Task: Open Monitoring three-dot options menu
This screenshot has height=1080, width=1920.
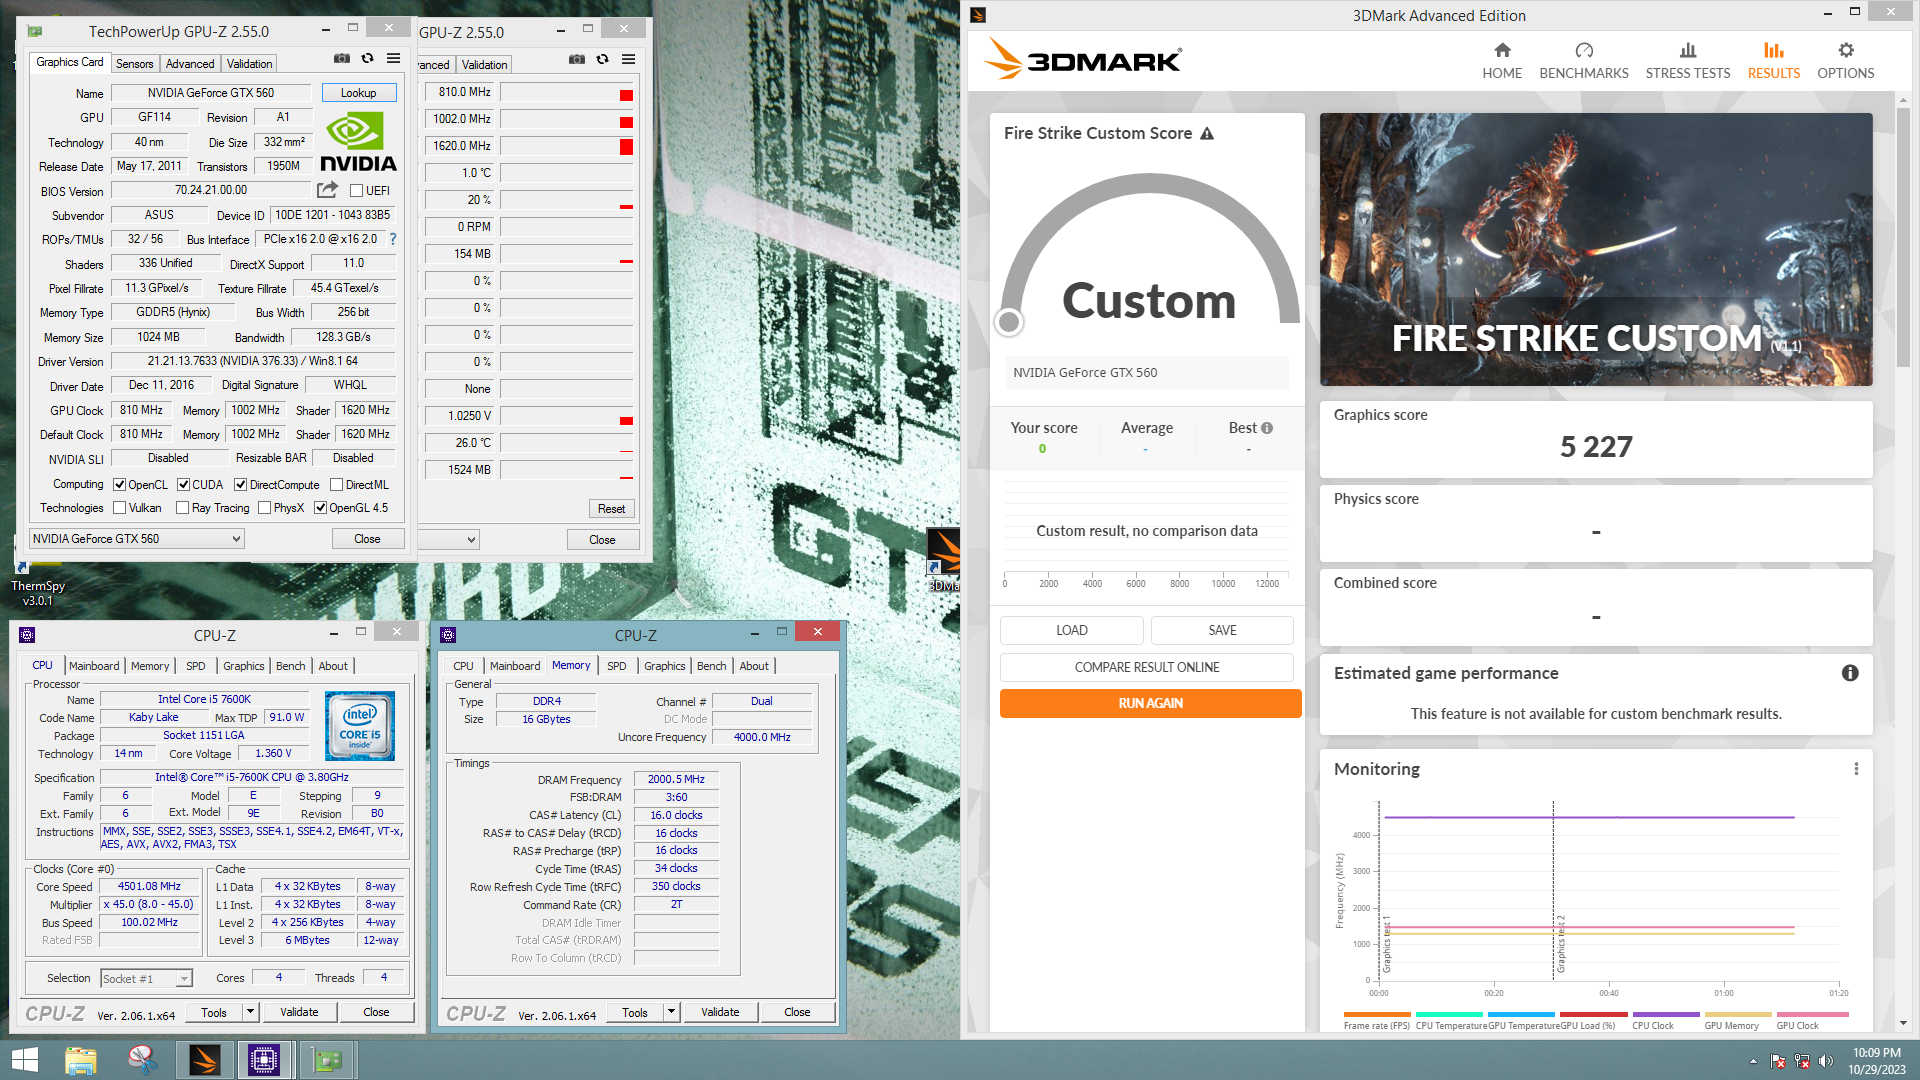Action: (1856, 769)
